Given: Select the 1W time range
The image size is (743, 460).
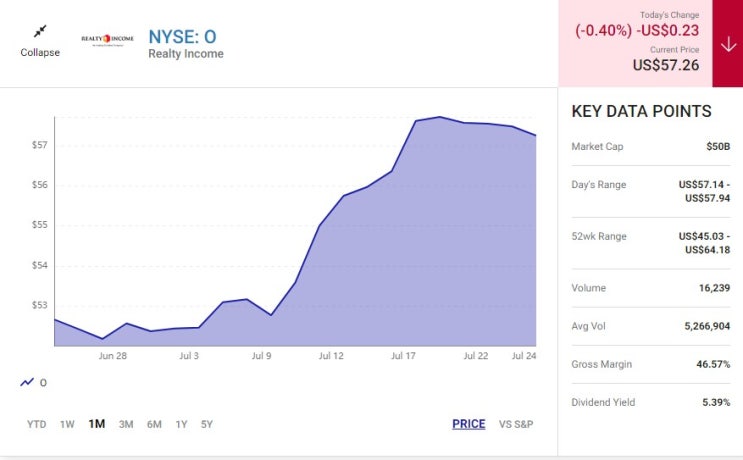Looking at the screenshot, I should (x=67, y=424).
